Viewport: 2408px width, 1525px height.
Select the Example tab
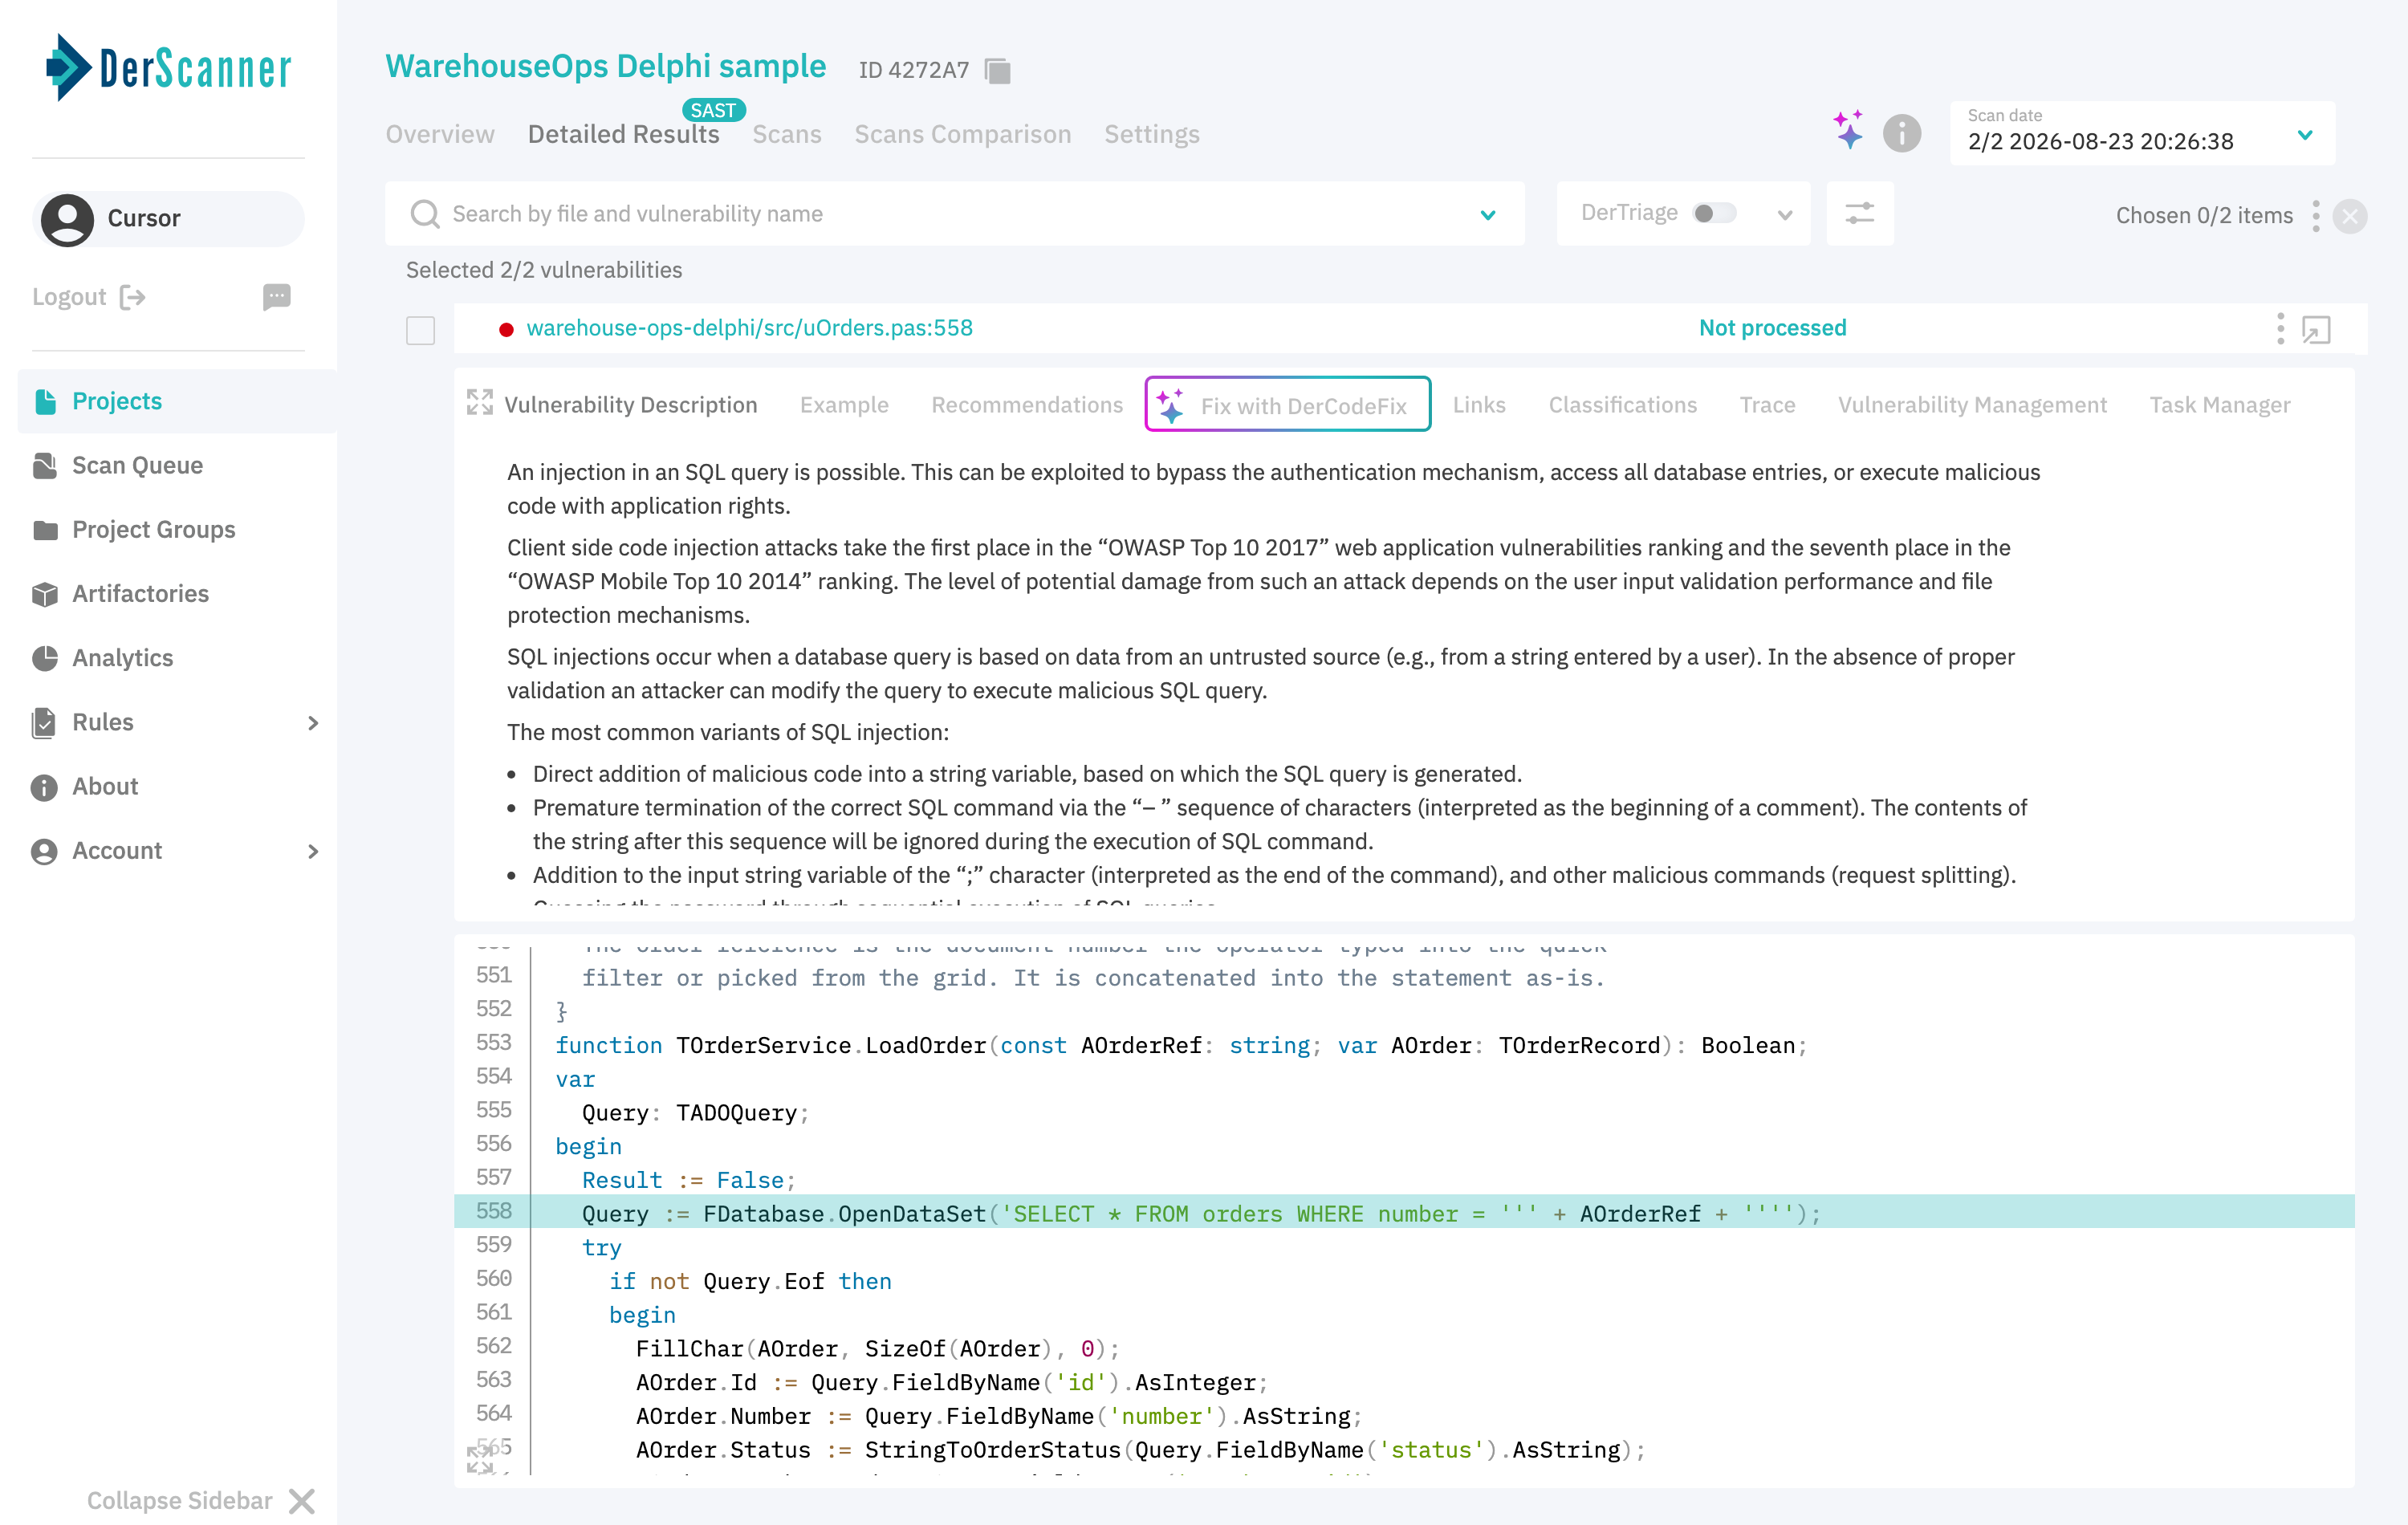pyautogui.click(x=844, y=404)
